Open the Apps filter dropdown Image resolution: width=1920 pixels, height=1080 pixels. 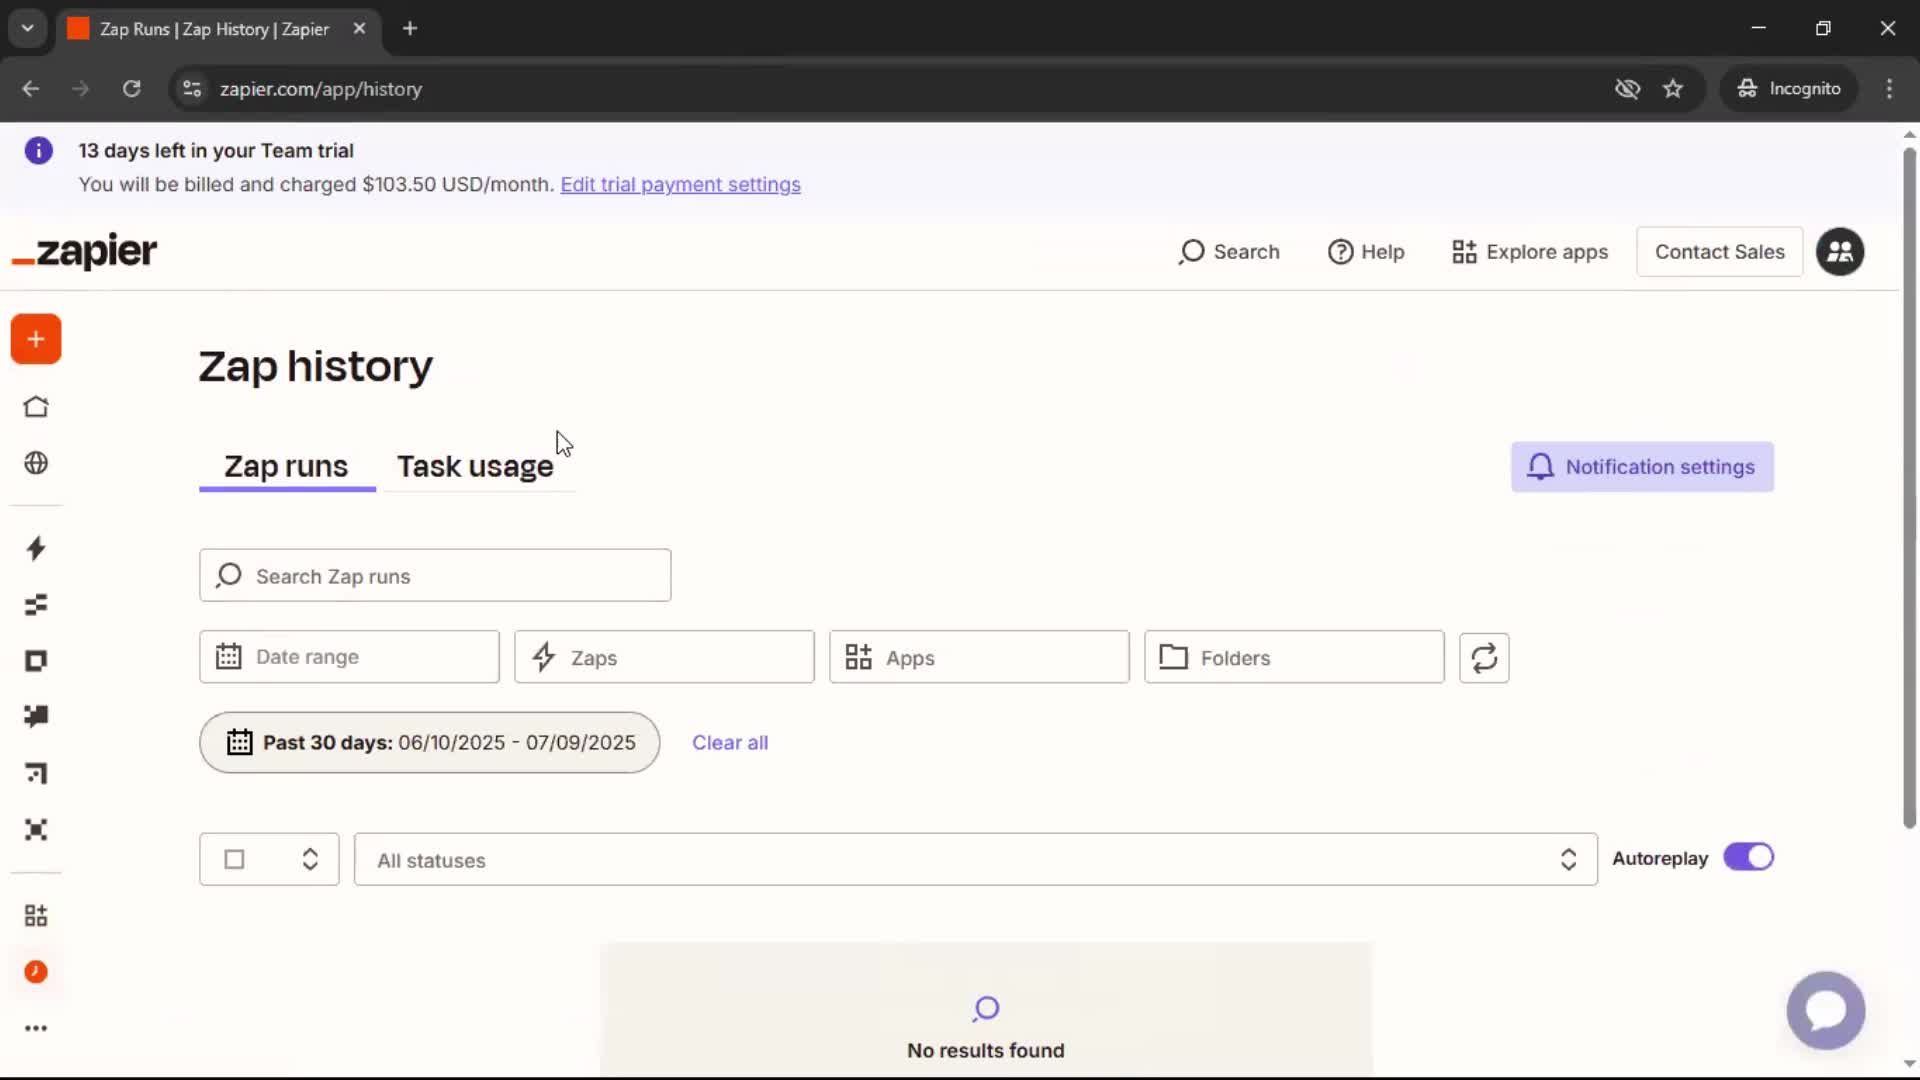979,657
